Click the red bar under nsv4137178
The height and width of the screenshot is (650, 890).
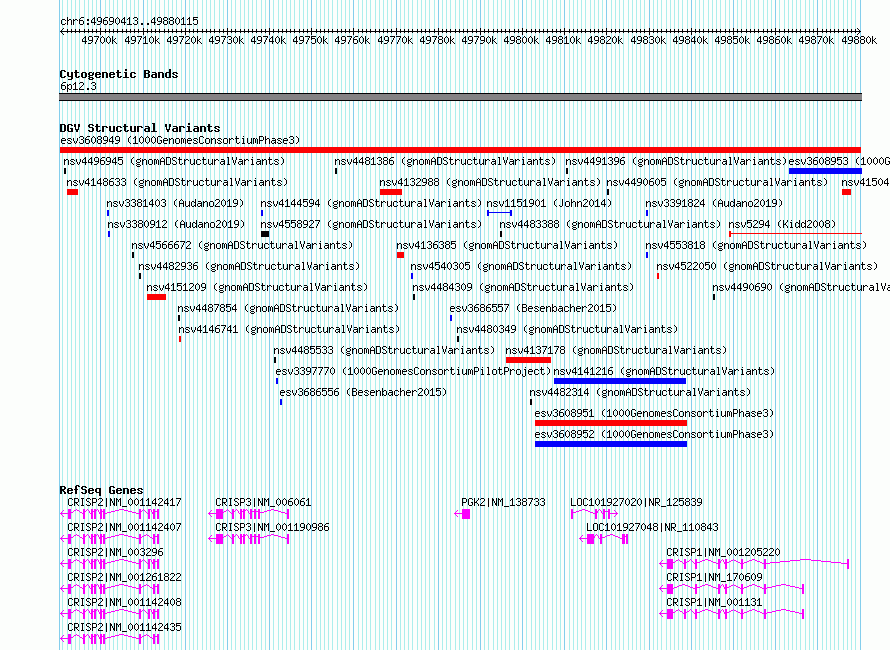[528, 360]
